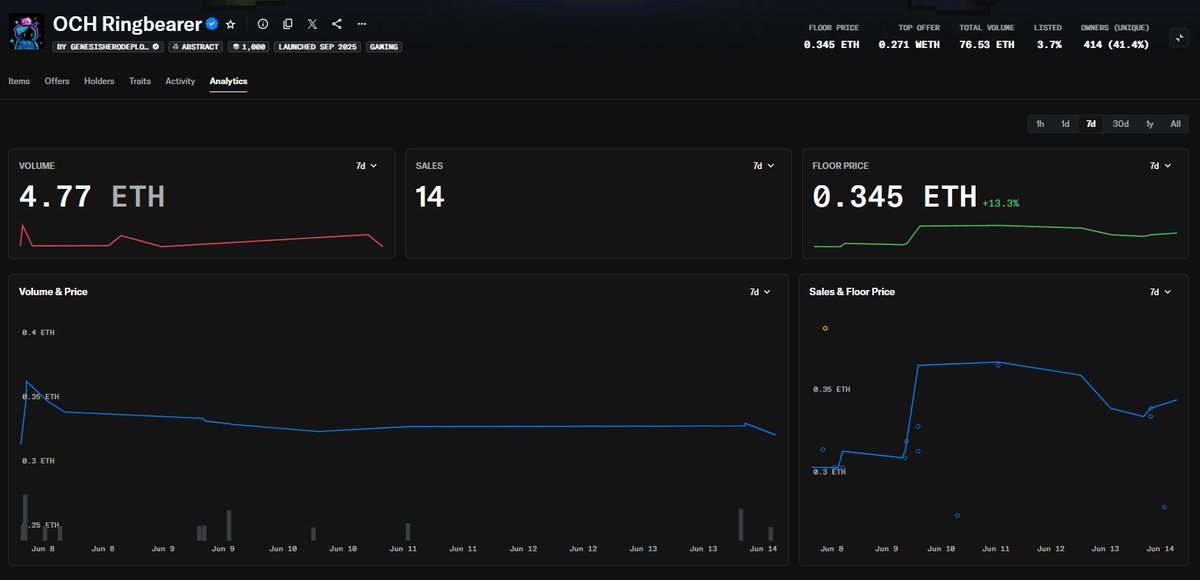Open the 7d dropdown on Sales & Floor Price chart
Viewport: 1200px width, 580px height.
[x=1160, y=292]
